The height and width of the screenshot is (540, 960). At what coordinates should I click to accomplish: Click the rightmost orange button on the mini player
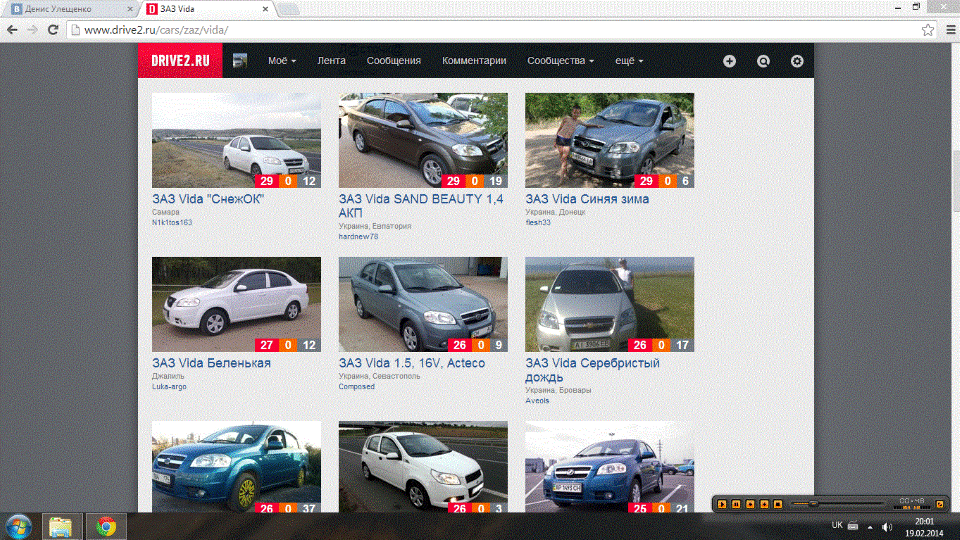click(940, 504)
